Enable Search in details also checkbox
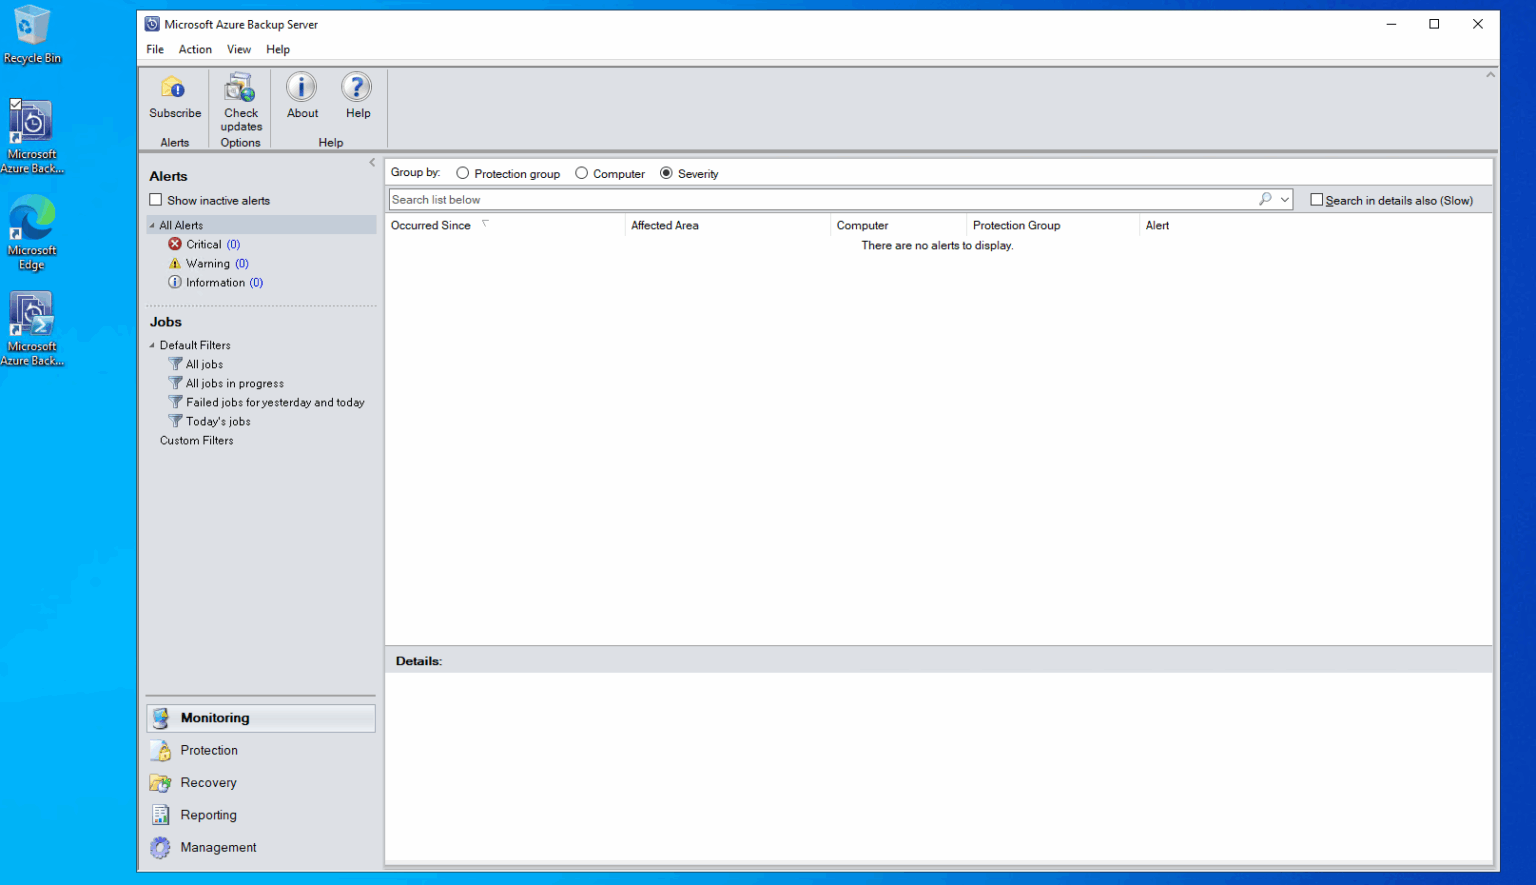 click(1317, 200)
